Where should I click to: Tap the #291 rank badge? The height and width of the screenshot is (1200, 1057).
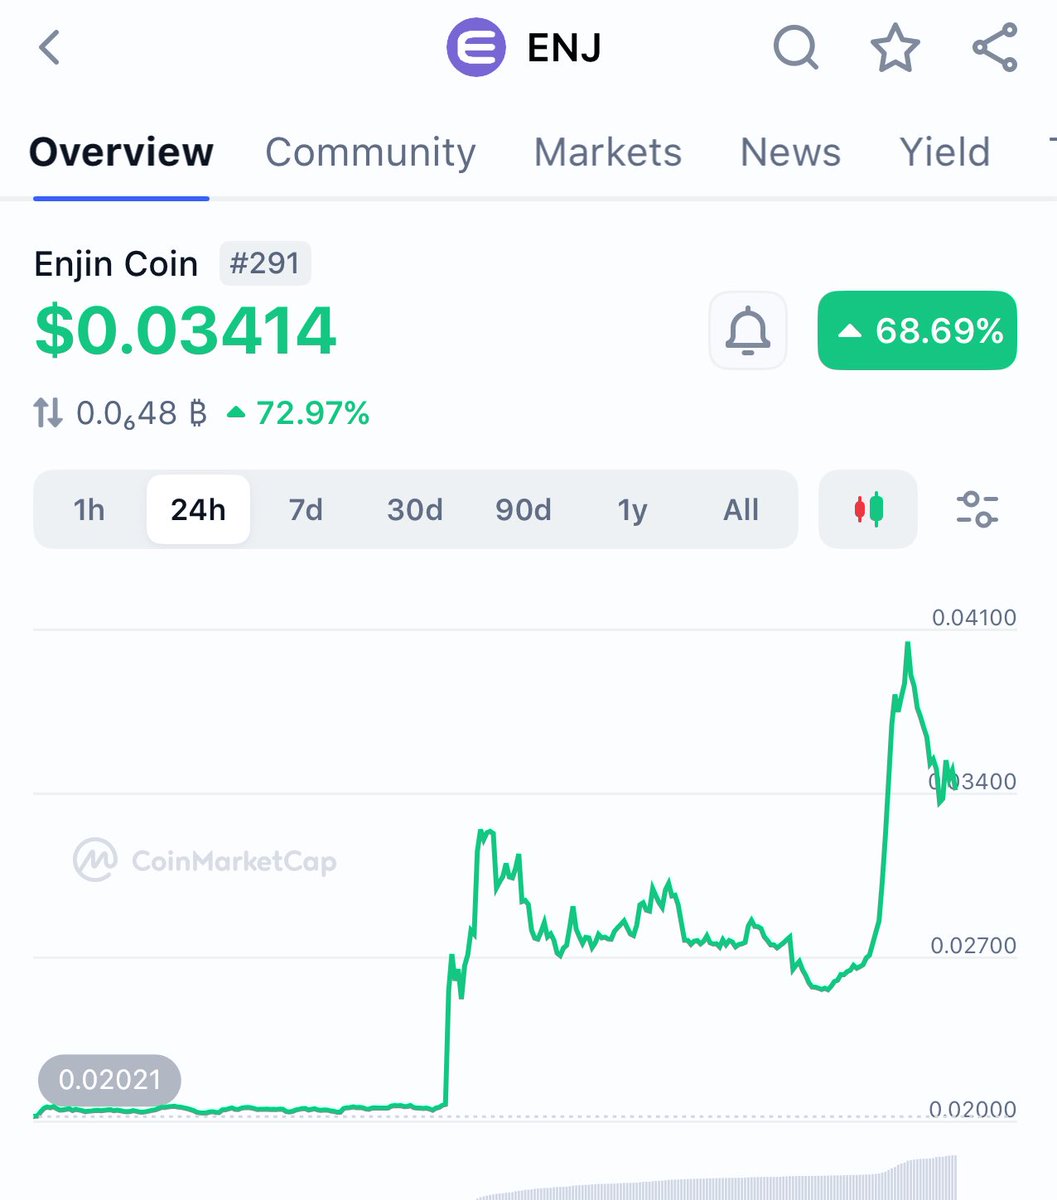click(265, 264)
